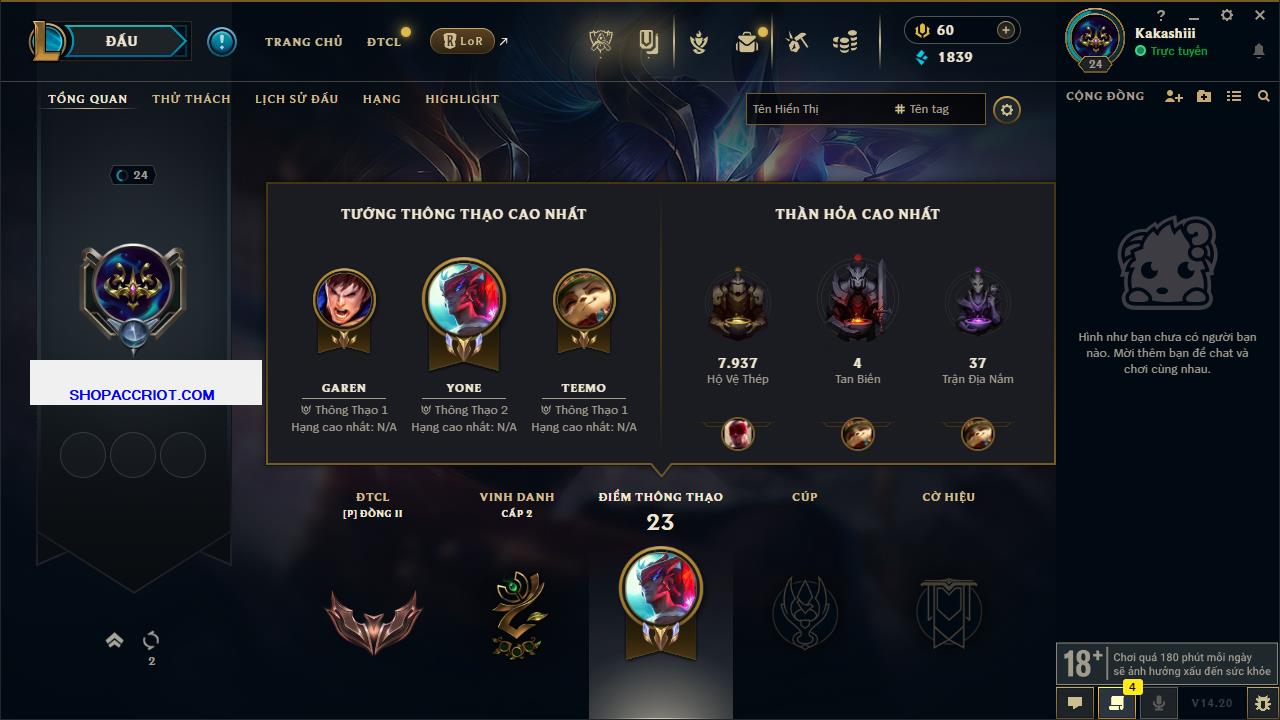Click the Tên Hiển Thị search field
The width and height of the screenshot is (1280, 720).
[x=817, y=109]
